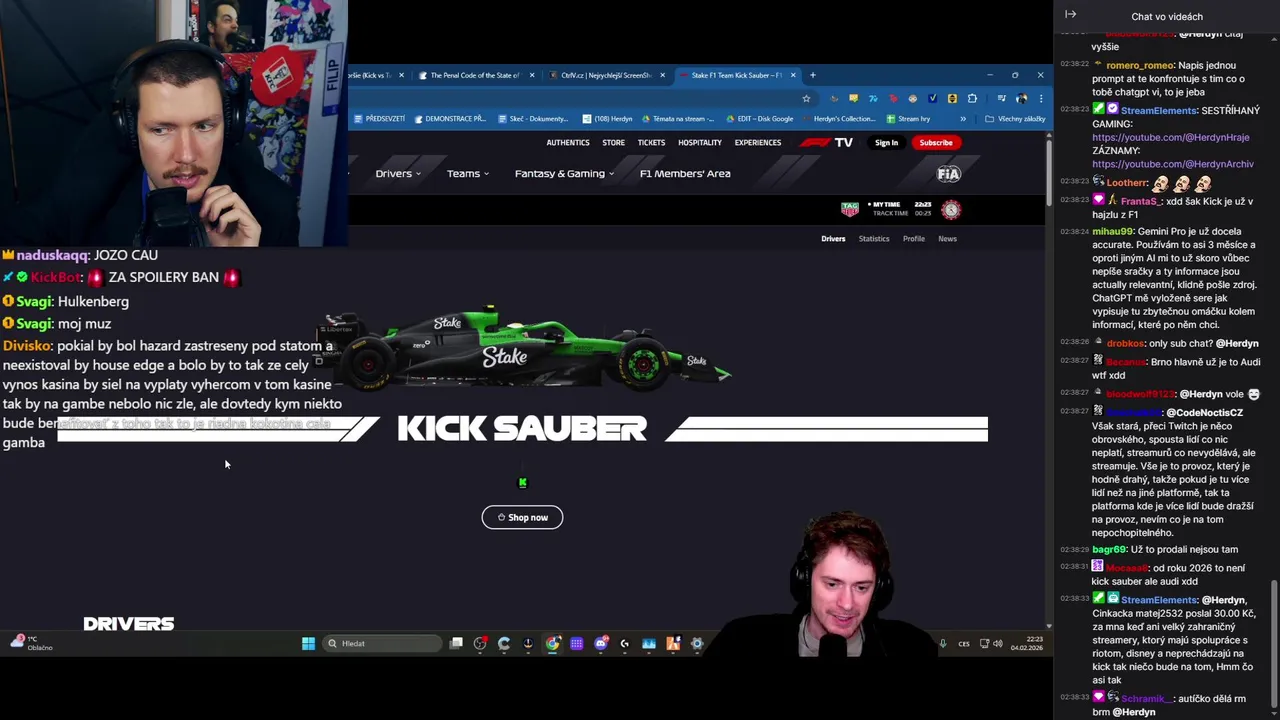Open the youtube.com/@HerdynHraje chat link

click(x=1170, y=137)
